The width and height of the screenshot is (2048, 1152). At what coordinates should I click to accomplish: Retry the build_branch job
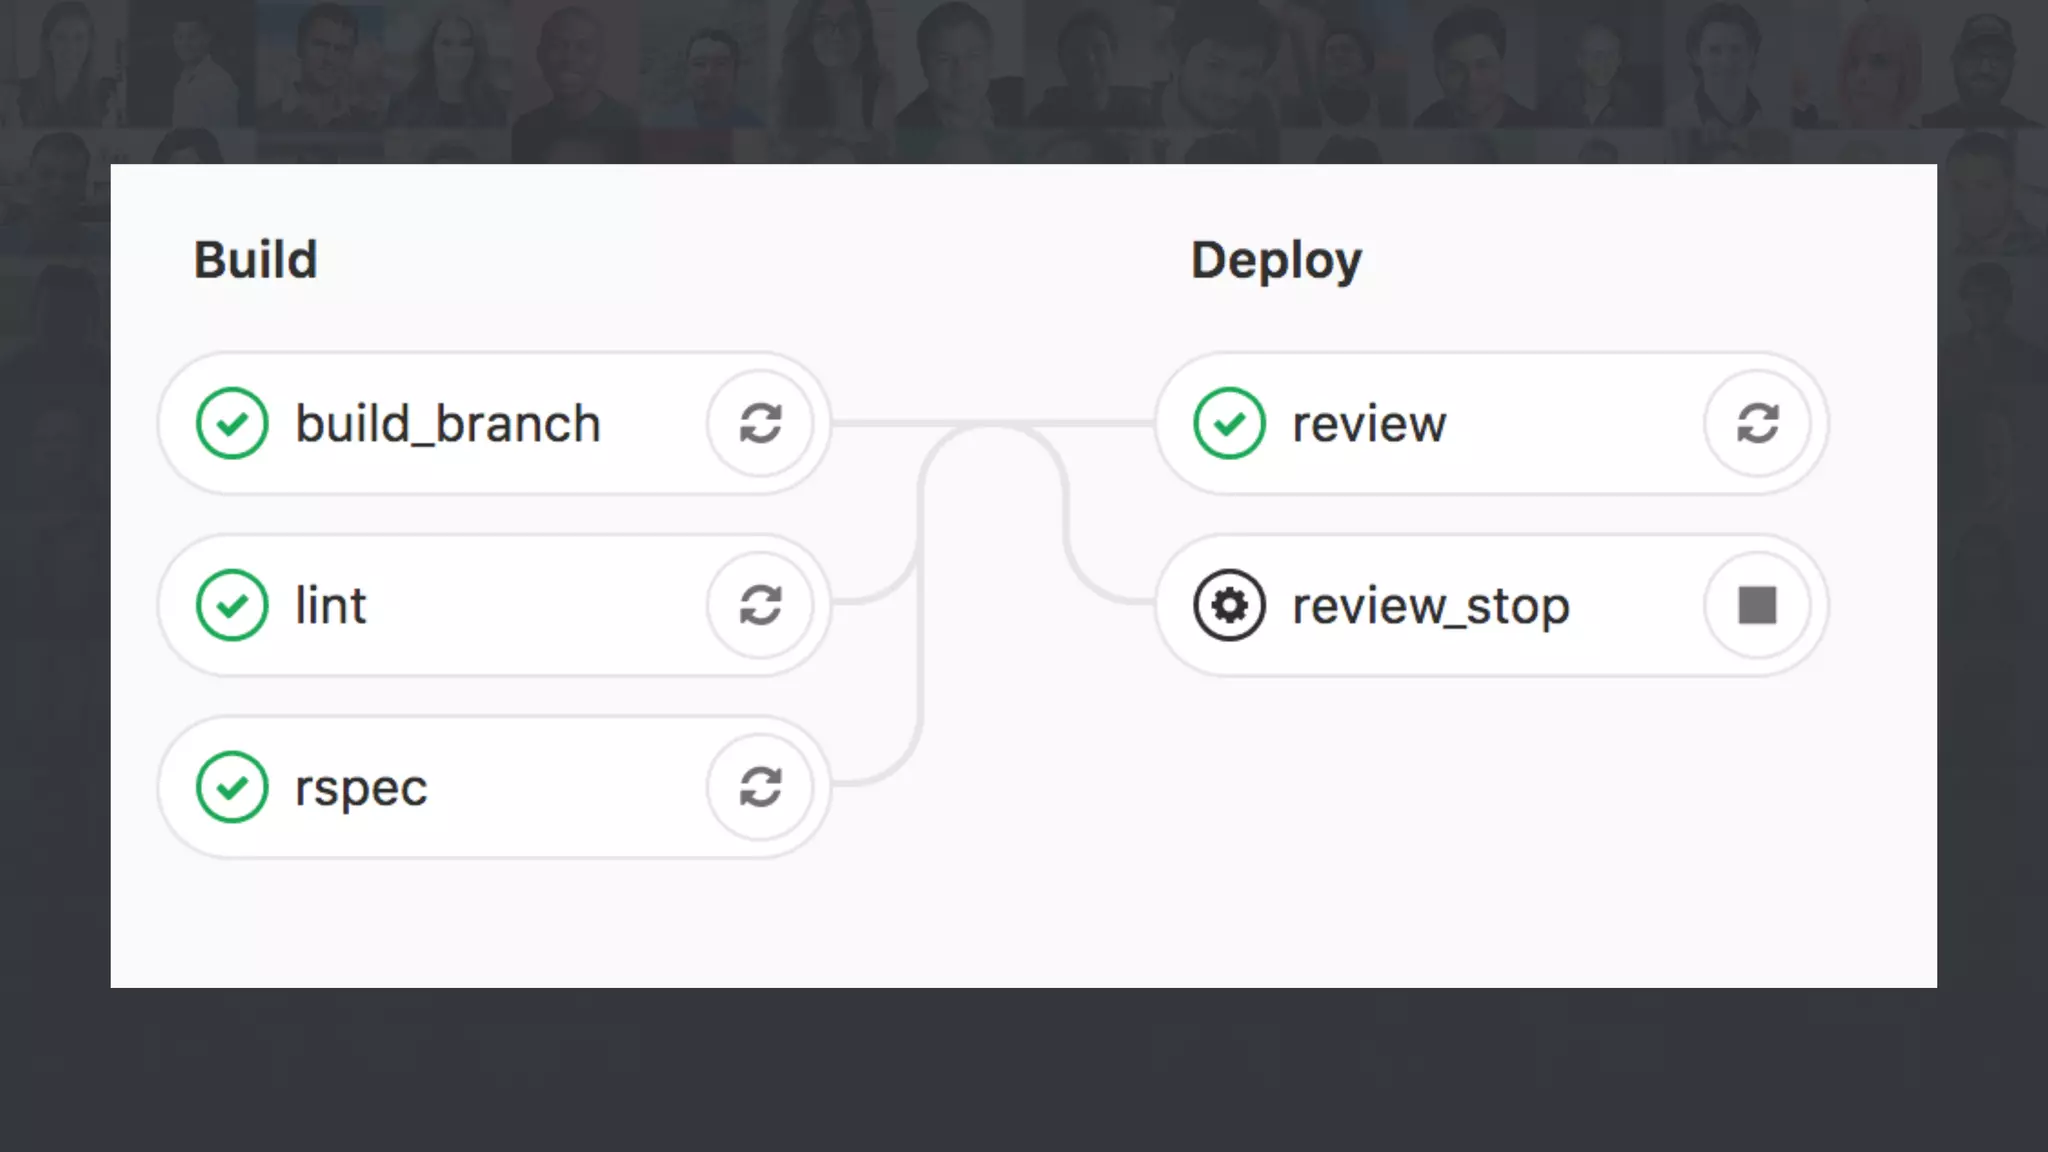click(x=760, y=423)
